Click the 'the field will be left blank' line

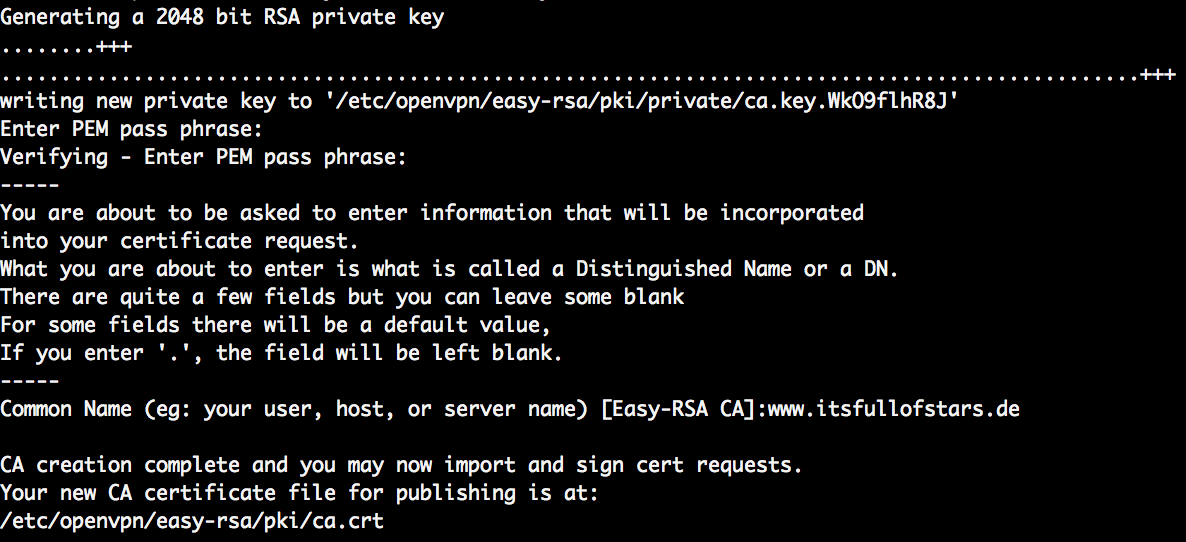coord(281,353)
